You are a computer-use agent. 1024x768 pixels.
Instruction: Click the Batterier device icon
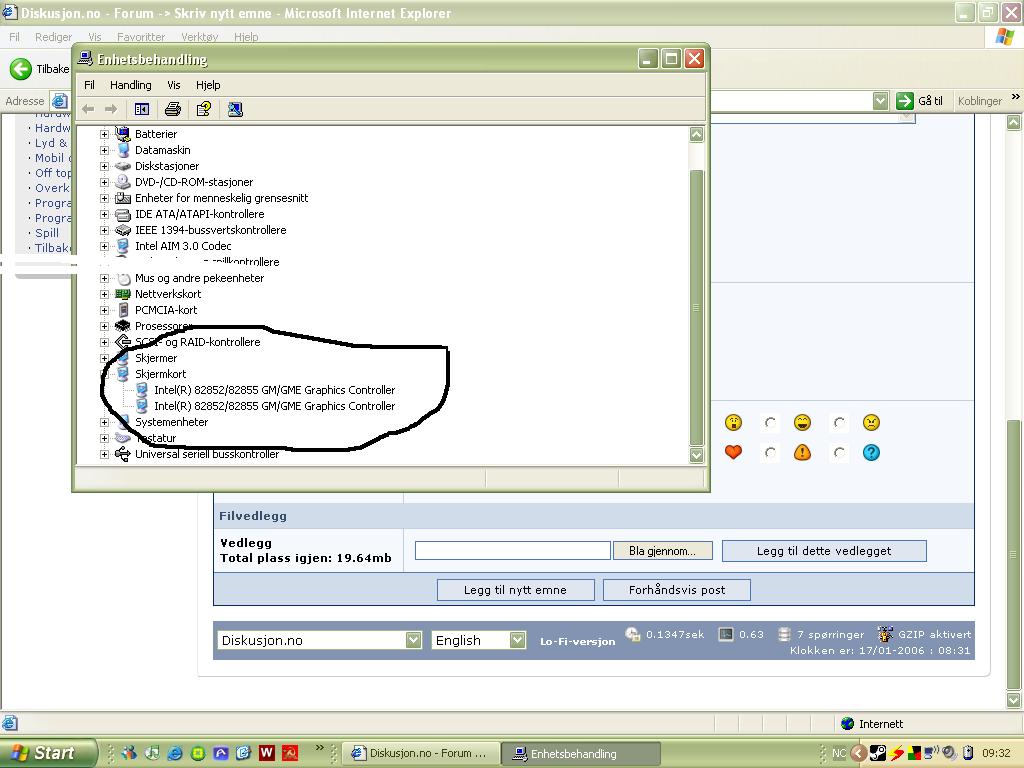(123, 133)
